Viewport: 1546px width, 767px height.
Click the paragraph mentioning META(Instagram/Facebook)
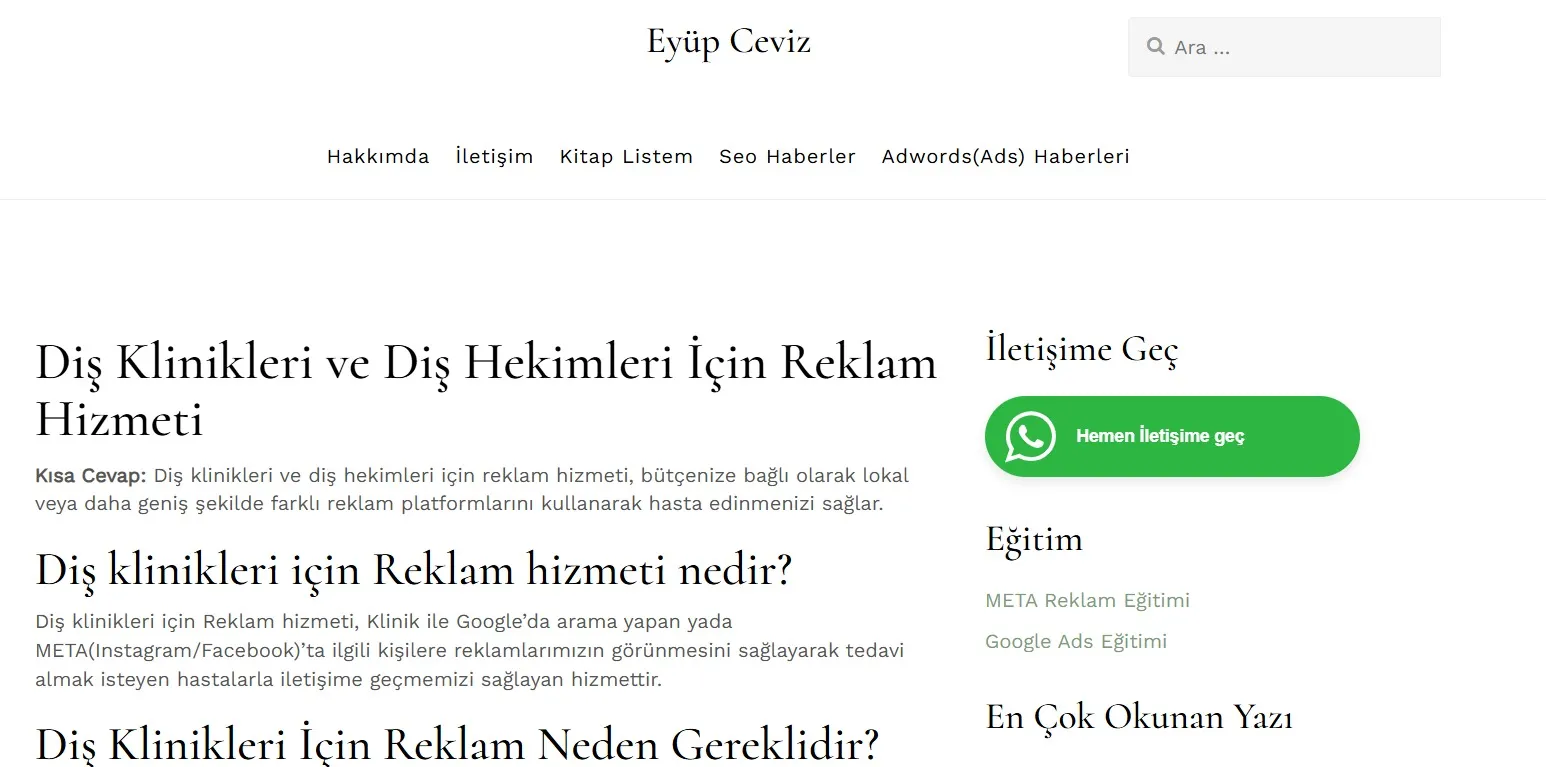470,651
